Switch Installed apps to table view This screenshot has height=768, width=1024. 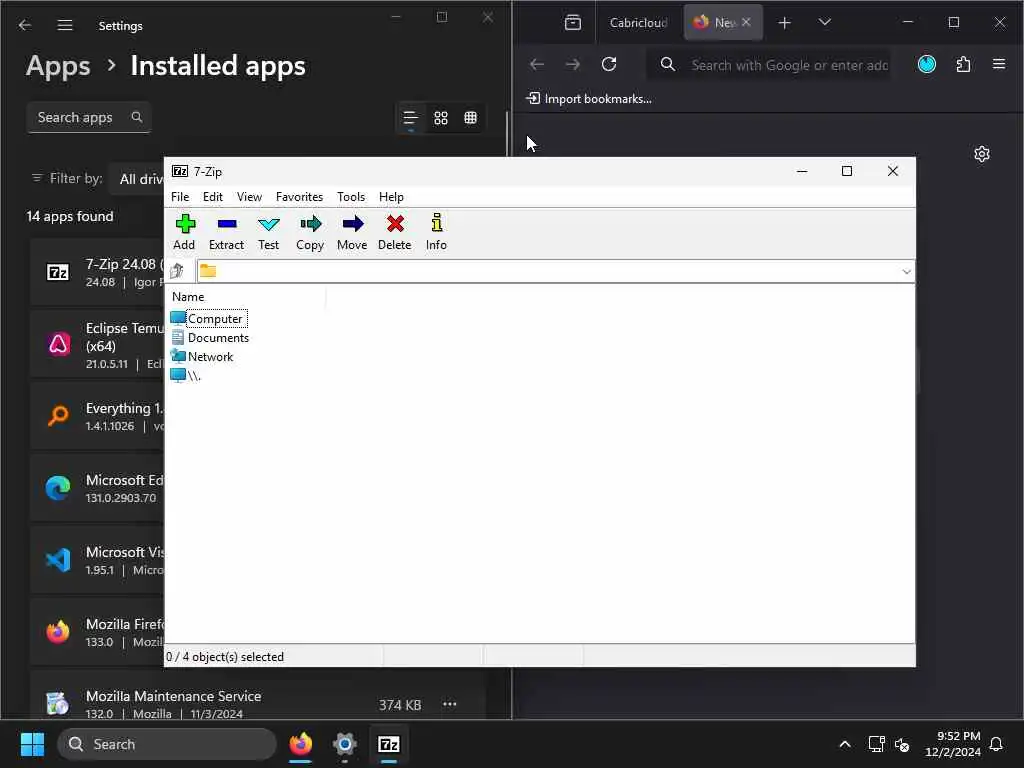coord(470,118)
